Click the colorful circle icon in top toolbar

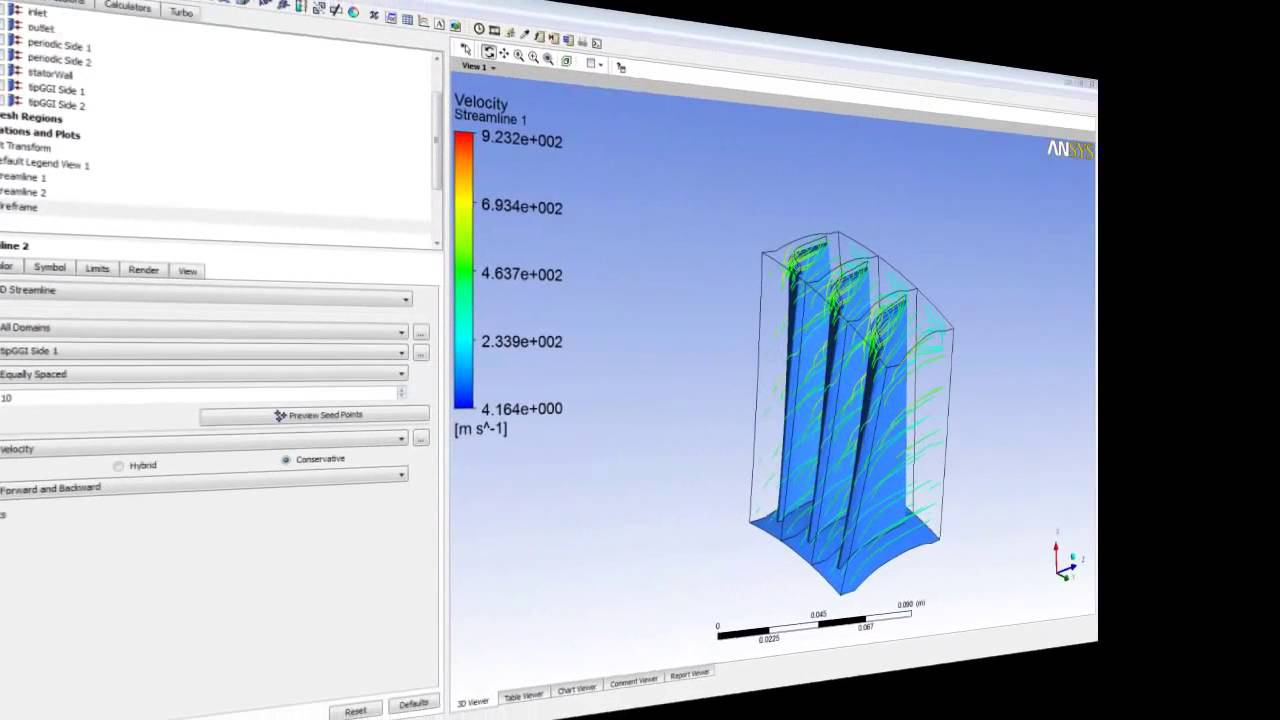[353, 12]
